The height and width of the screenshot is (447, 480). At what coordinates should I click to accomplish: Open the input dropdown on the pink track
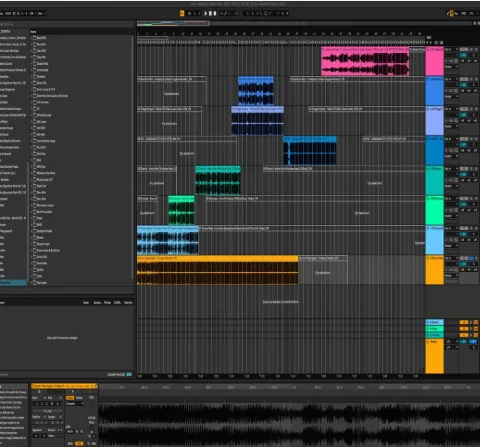tap(452, 49)
